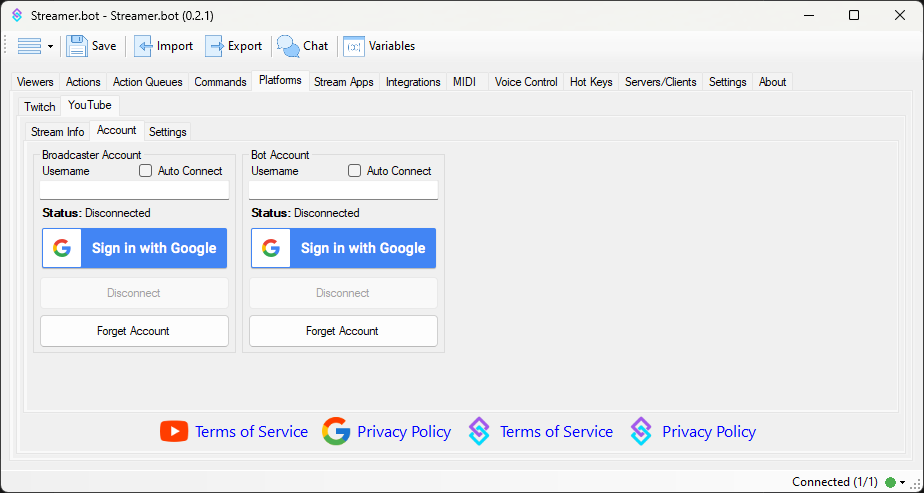Viewport: 924px width, 493px height.
Task: Click the YouTube logo icon at bottom
Action: point(174,431)
